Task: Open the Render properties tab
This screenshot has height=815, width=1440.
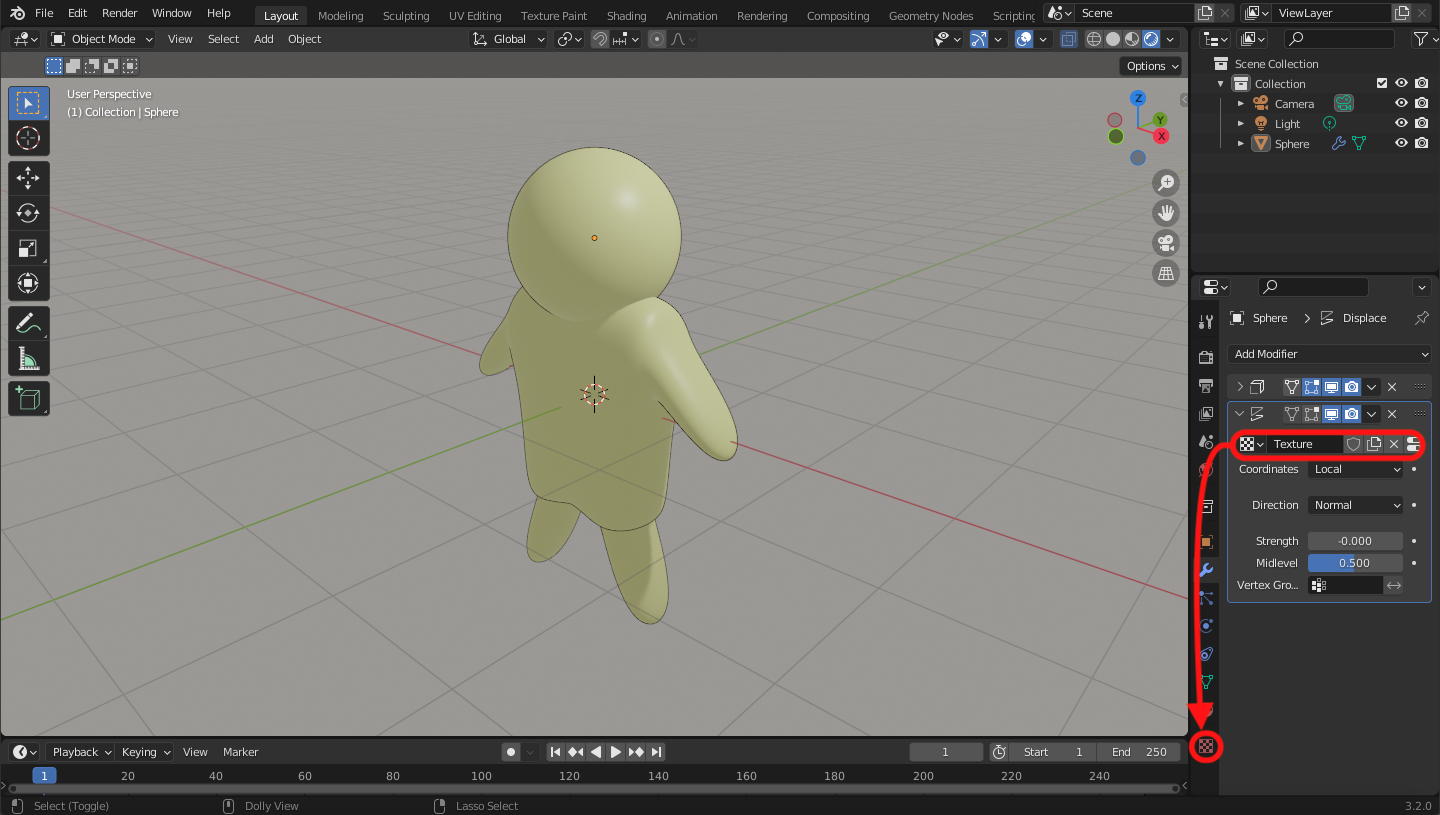Action: tap(1207, 358)
